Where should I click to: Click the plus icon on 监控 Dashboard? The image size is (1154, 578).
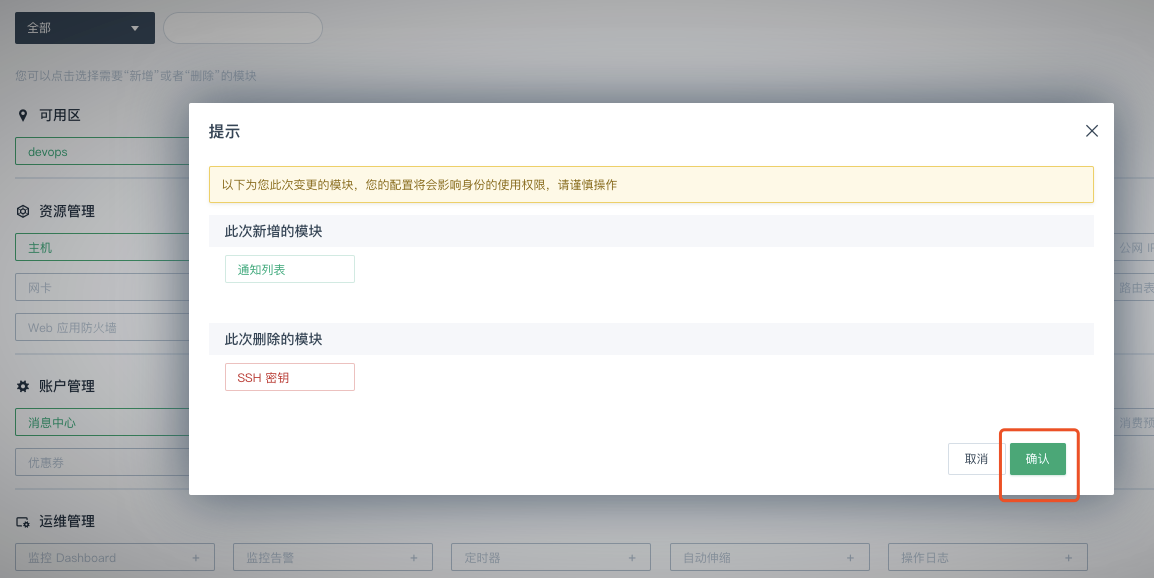click(x=196, y=558)
